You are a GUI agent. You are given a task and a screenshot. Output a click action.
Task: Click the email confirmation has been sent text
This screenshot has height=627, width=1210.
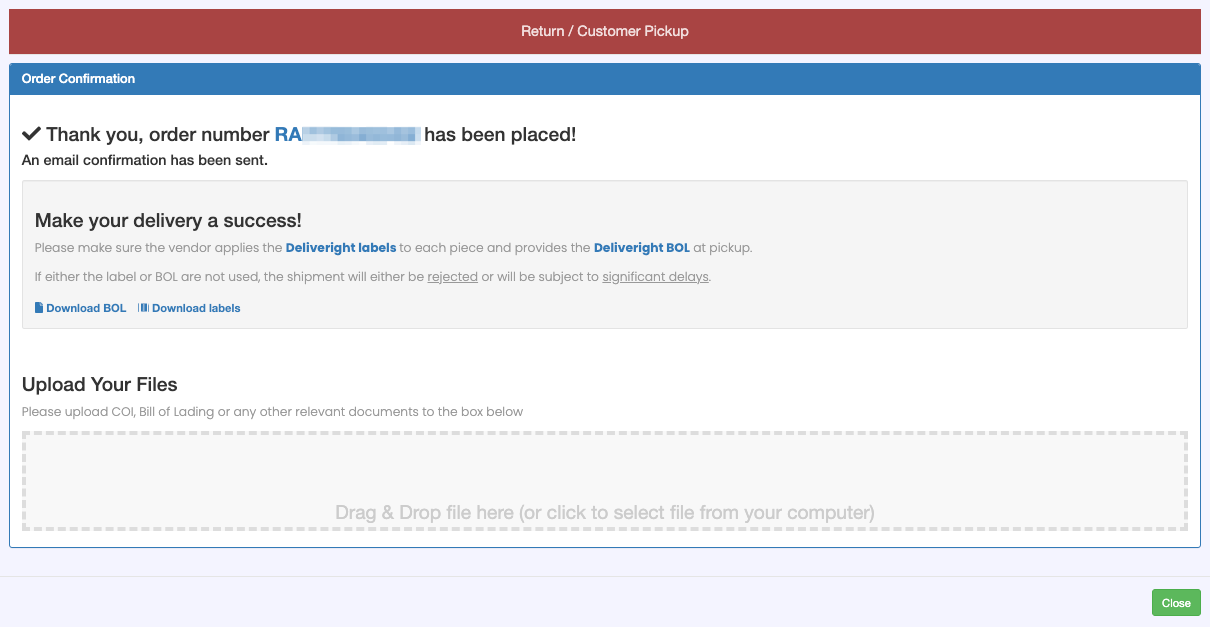coord(145,160)
